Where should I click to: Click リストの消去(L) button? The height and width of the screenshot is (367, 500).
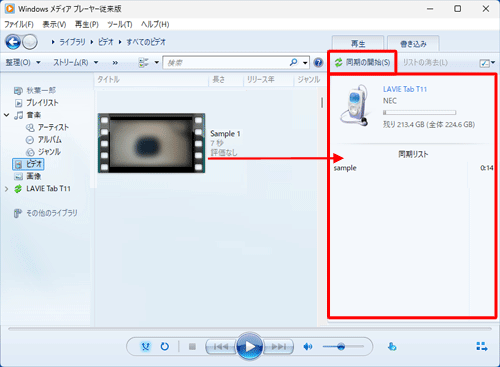[425, 62]
